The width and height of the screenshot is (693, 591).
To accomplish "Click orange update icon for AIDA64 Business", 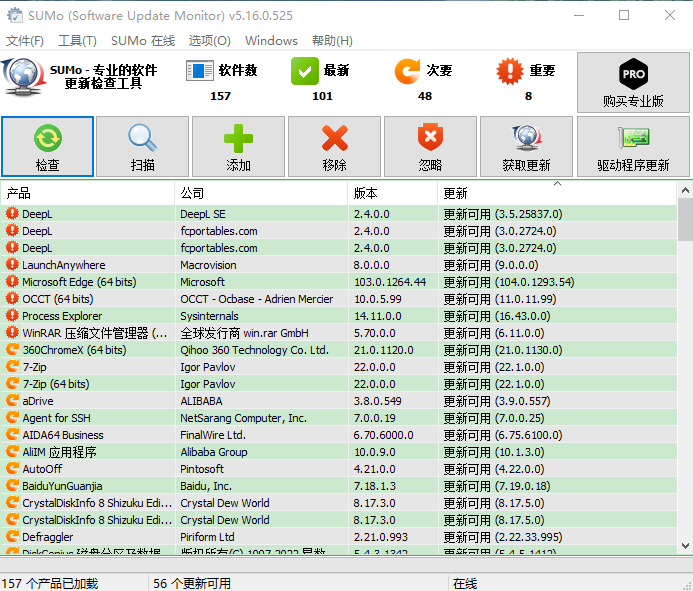I will coord(12,435).
